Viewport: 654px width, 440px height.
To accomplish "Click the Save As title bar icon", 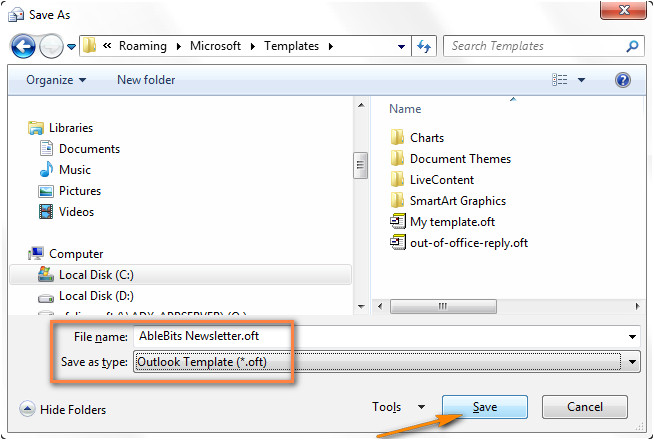I will (x=16, y=15).
